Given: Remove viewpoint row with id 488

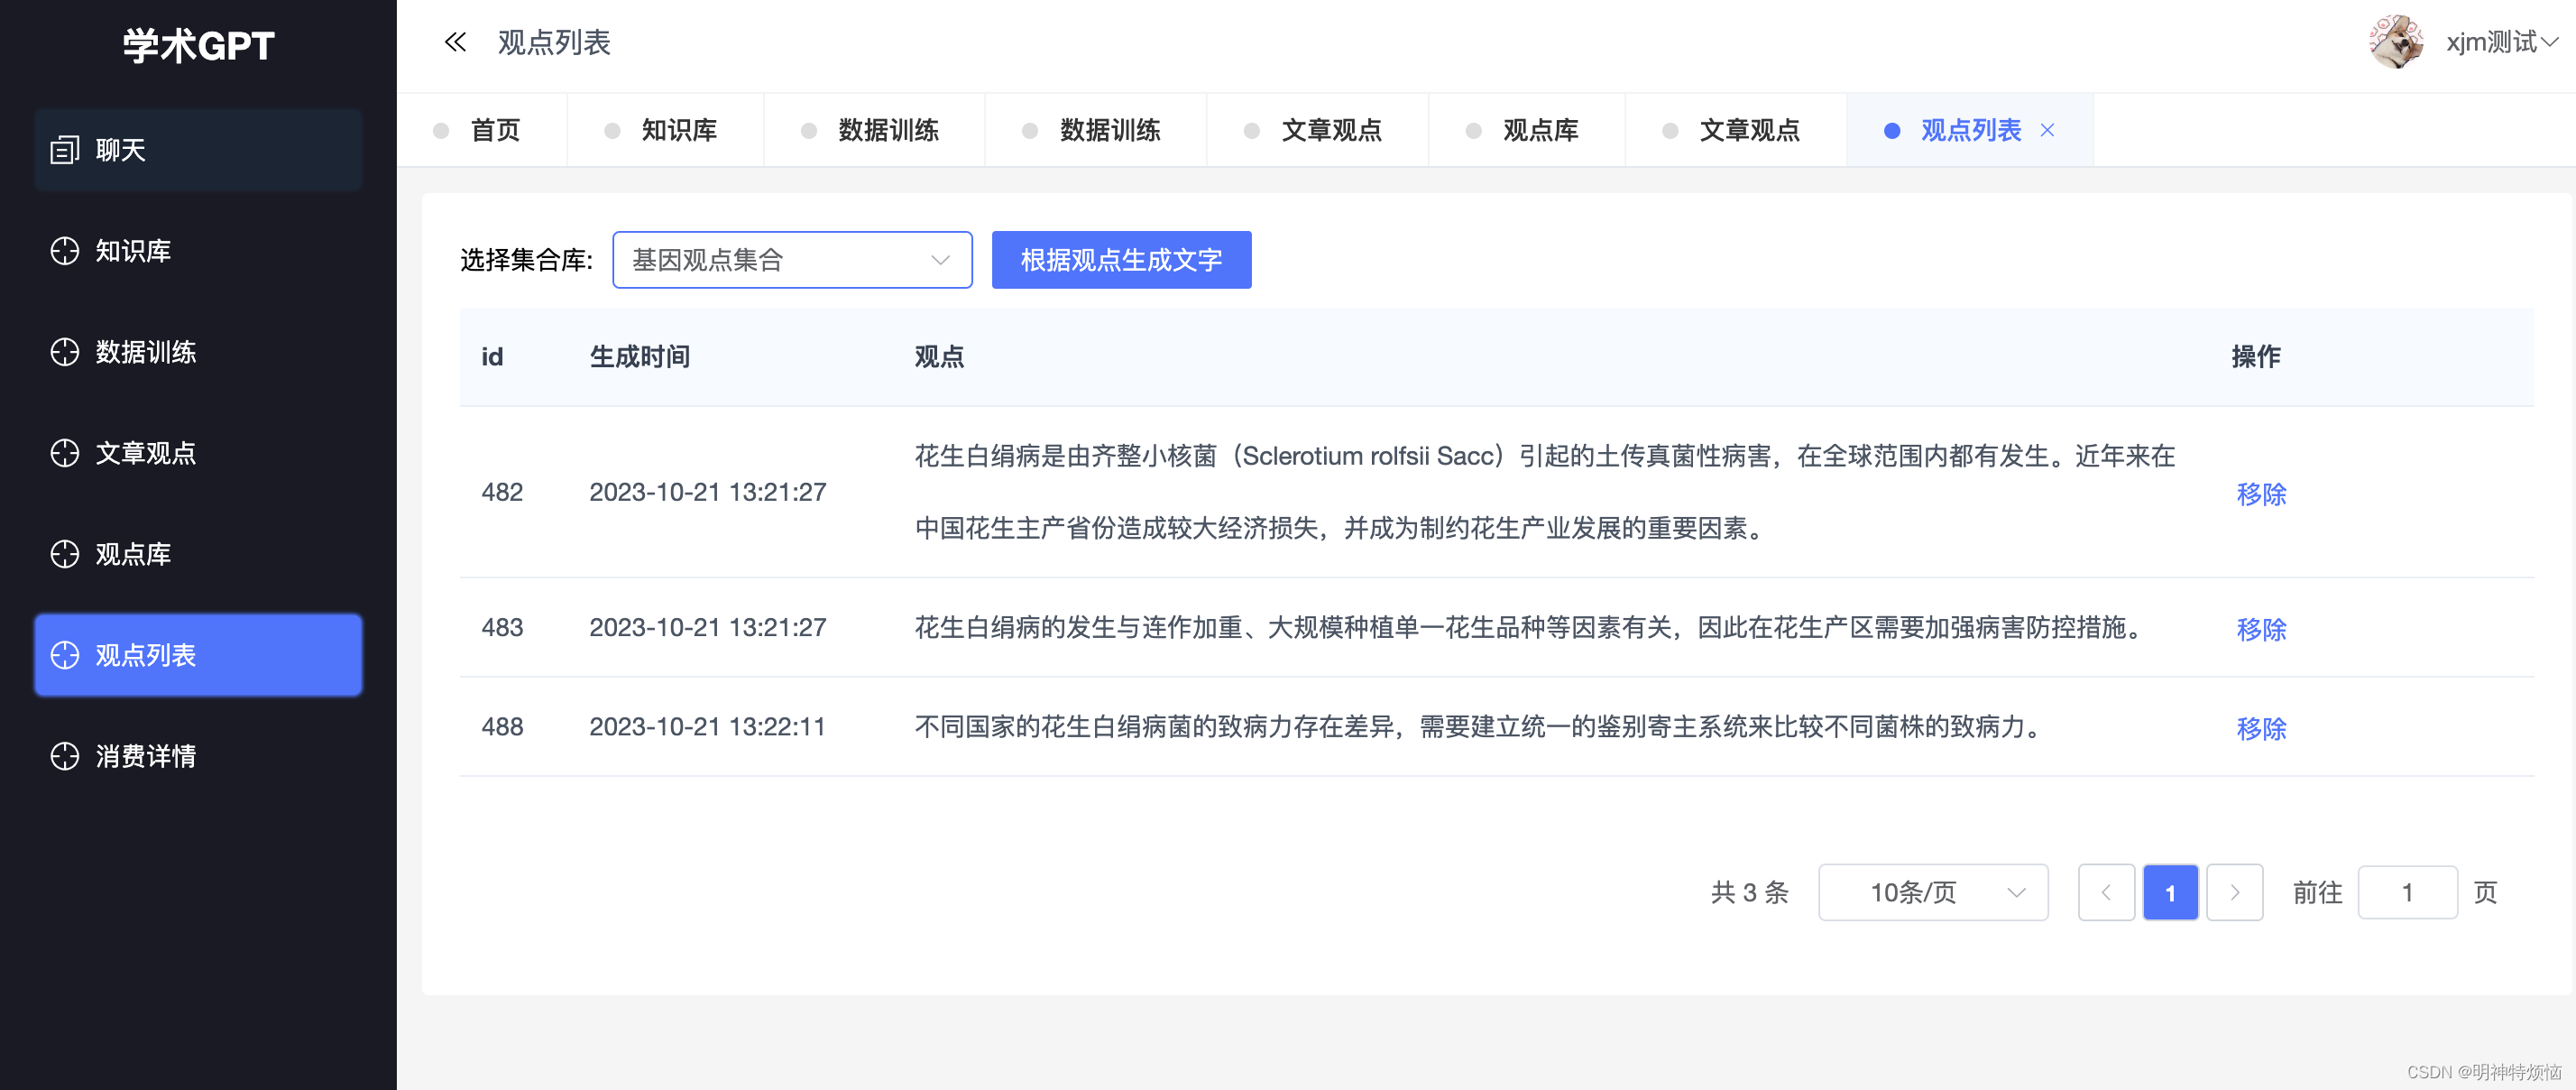Looking at the screenshot, I should point(2261,728).
